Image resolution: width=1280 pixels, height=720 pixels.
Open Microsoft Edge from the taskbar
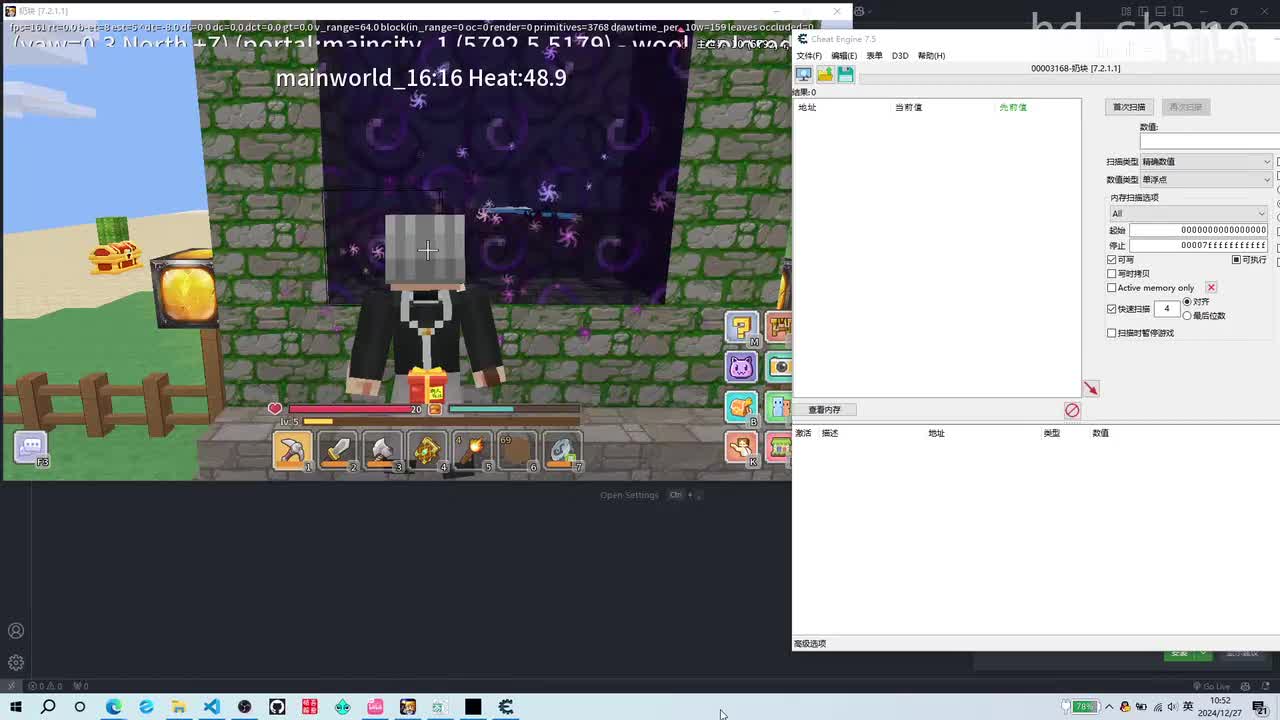(x=114, y=707)
